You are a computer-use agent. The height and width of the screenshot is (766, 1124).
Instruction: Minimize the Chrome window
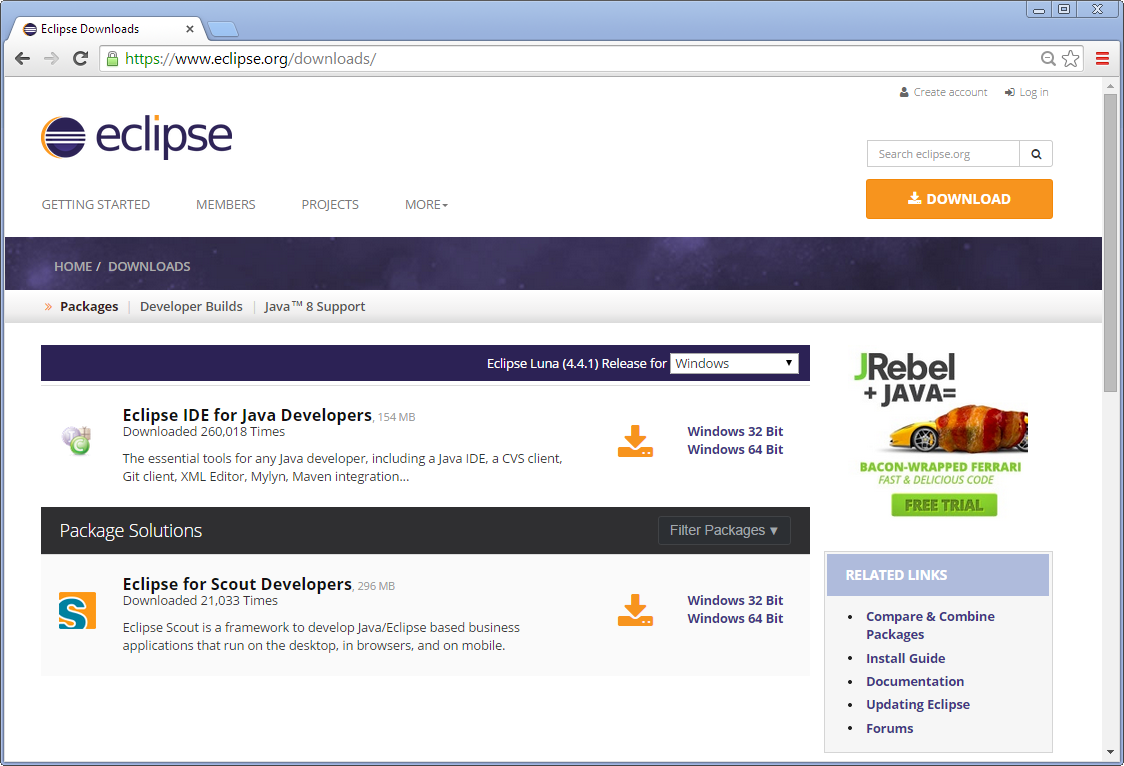point(1039,9)
